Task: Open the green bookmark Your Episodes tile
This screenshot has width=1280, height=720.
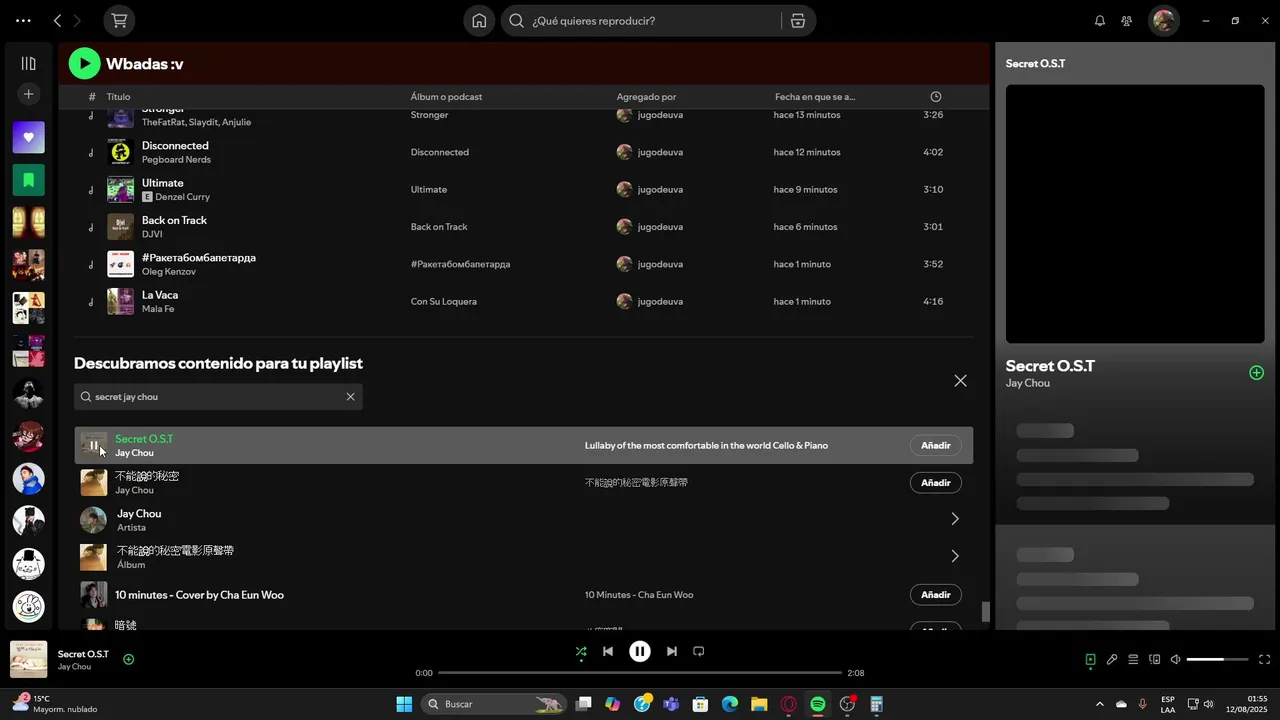Action: pos(28,180)
